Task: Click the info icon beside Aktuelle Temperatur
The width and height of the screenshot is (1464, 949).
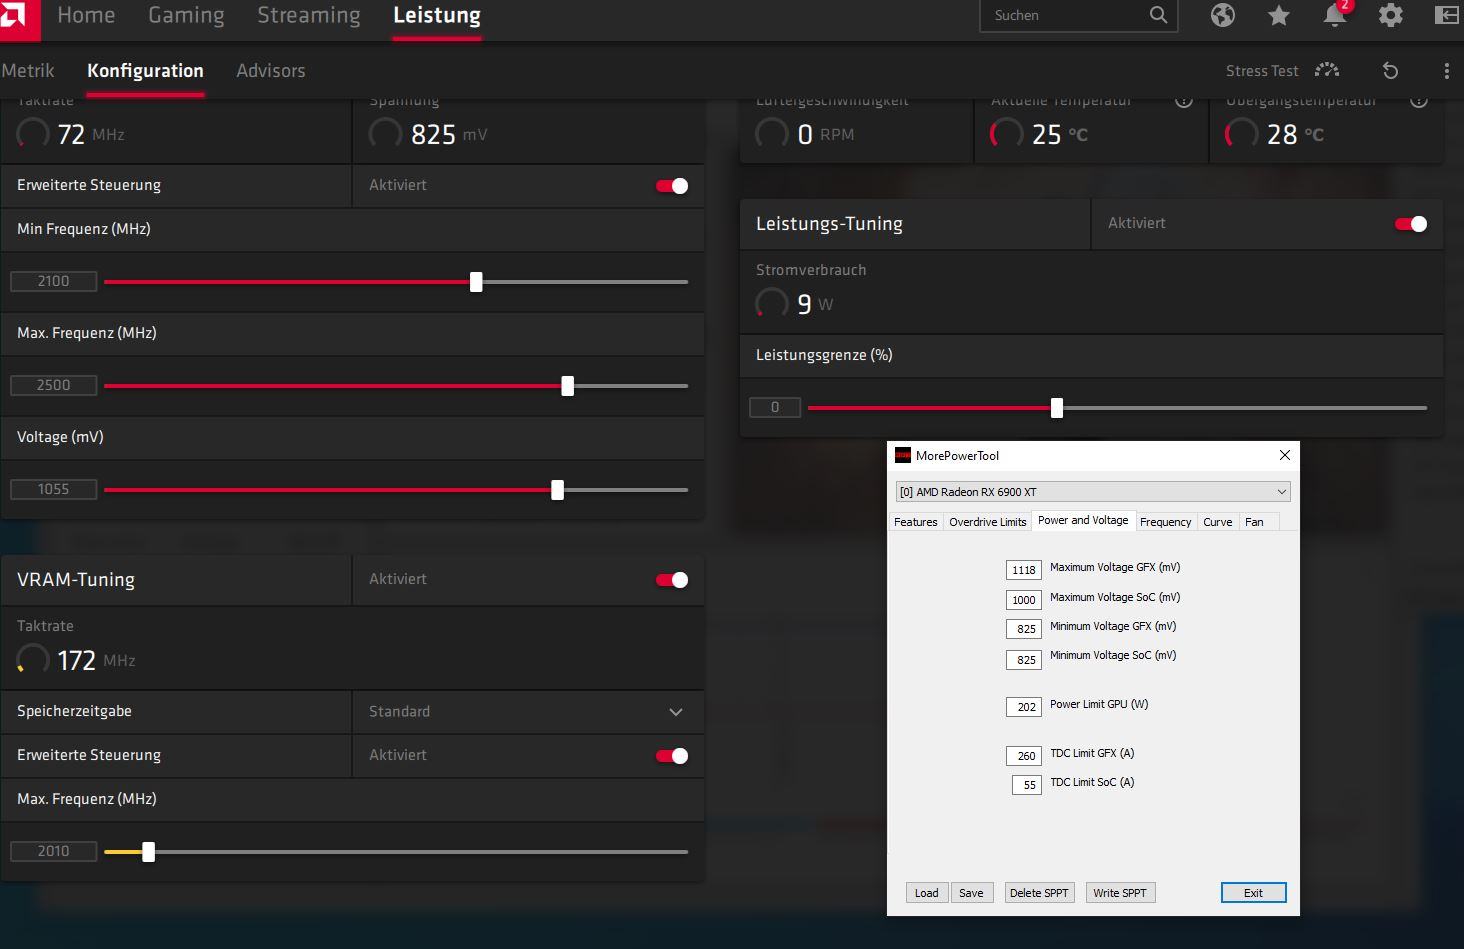Action: [1184, 101]
